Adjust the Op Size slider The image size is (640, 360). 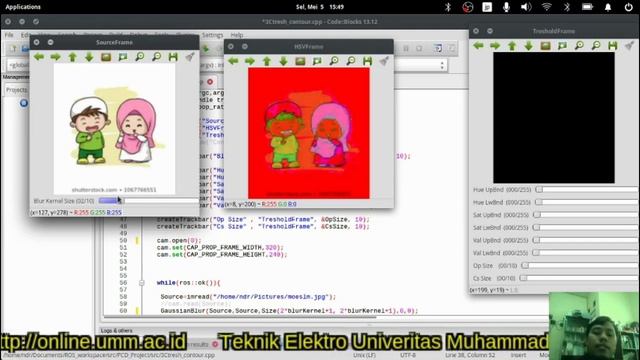[x=581, y=266]
